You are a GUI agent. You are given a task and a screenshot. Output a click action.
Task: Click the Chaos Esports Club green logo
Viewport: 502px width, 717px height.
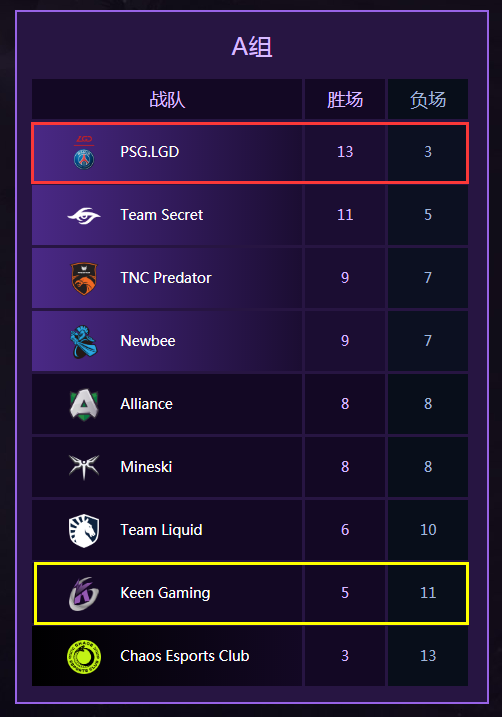[84, 657]
